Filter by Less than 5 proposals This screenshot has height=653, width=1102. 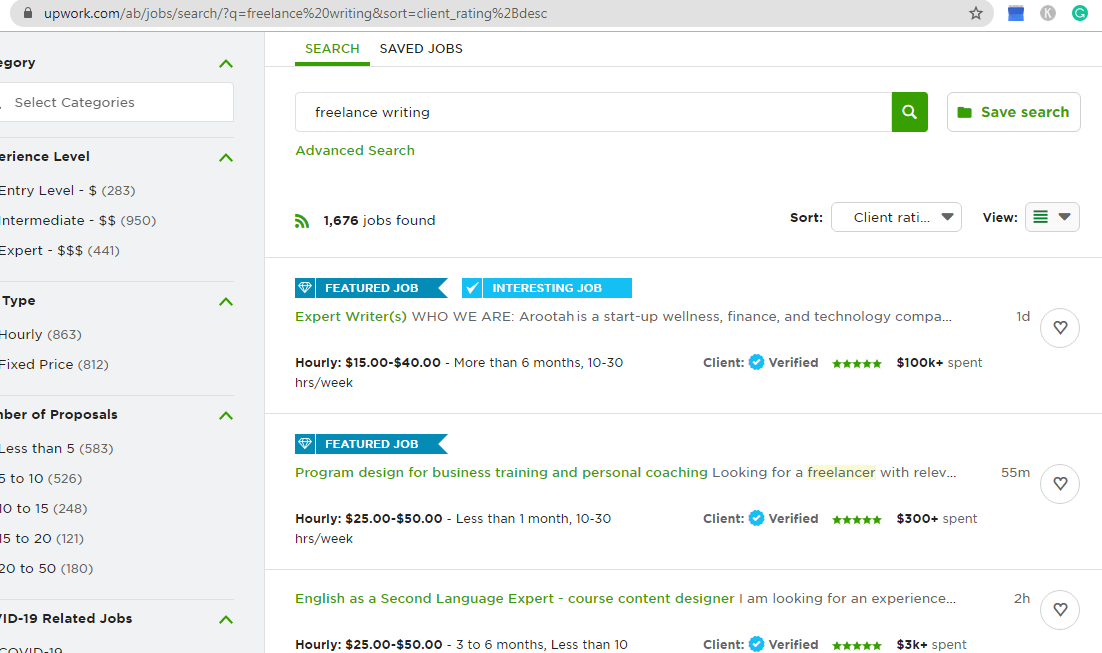(x=56, y=448)
